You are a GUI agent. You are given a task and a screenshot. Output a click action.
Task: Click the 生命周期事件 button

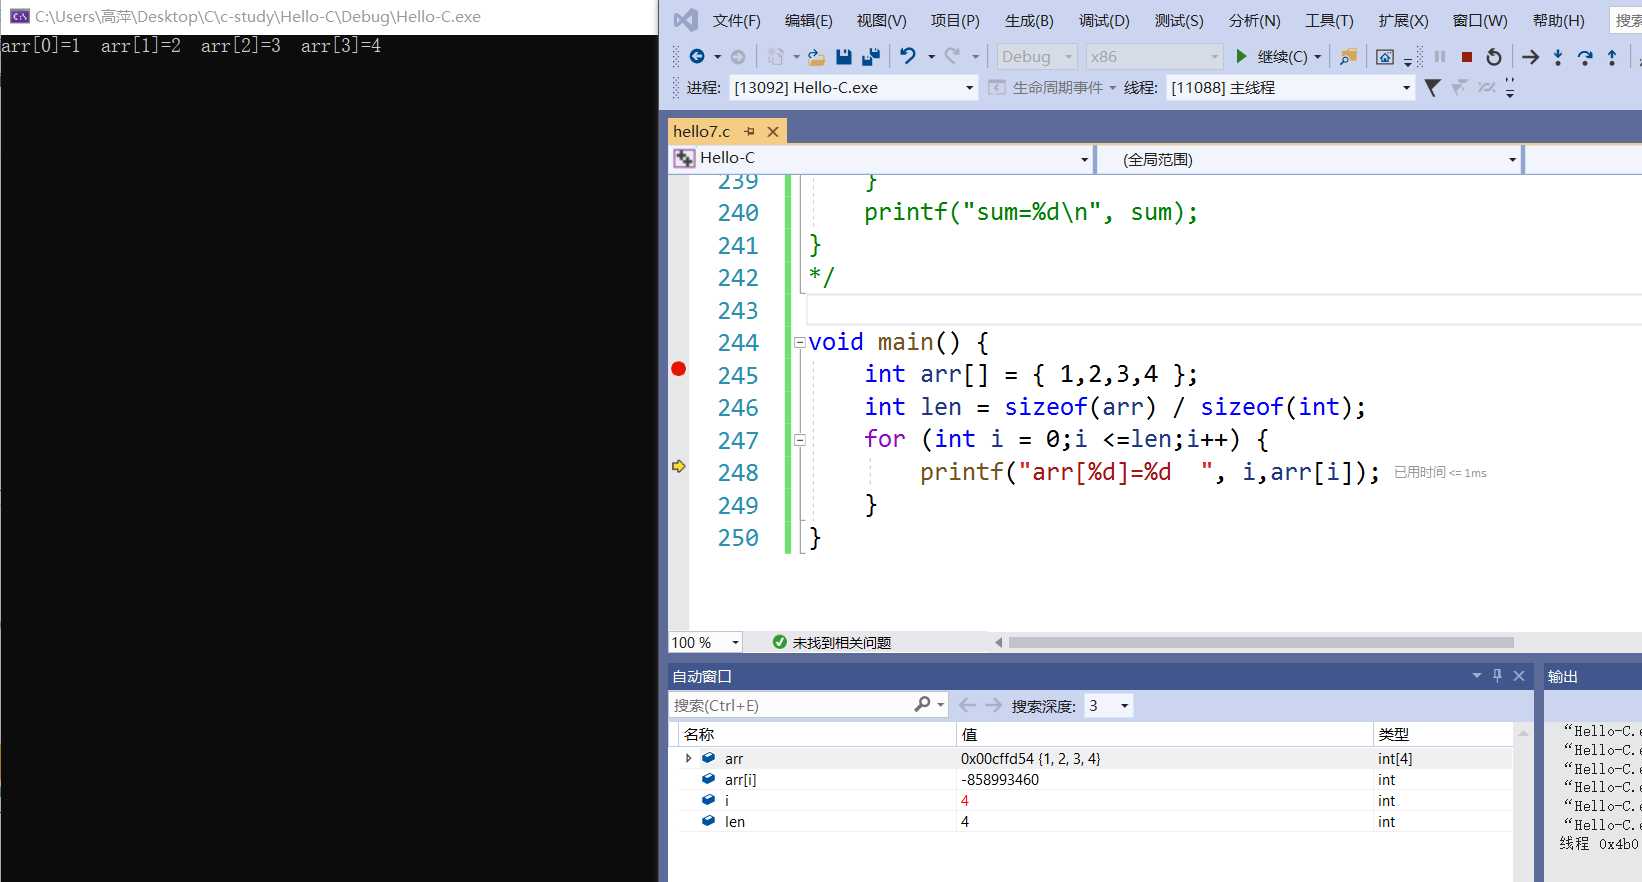tap(1052, 88)
